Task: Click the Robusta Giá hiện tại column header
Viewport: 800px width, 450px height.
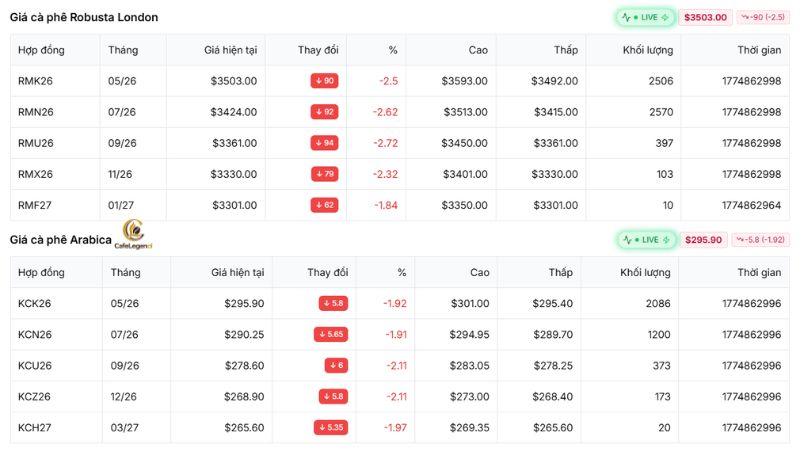Action: tap(231, 50)
